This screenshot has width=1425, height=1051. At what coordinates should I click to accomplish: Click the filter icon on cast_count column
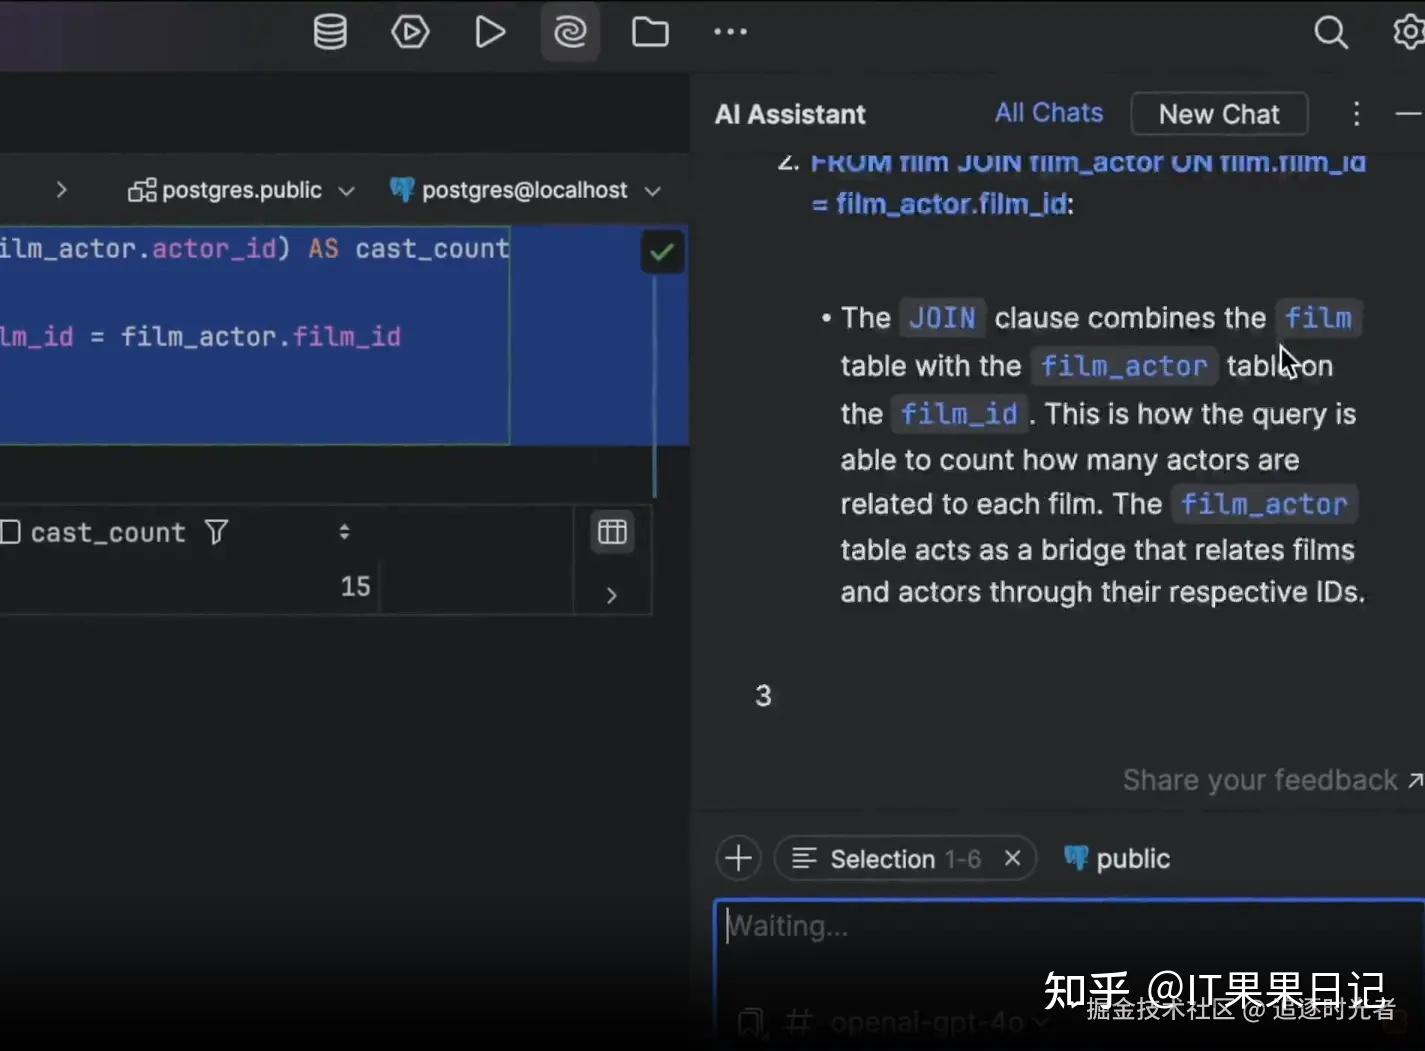coord(216,532)
